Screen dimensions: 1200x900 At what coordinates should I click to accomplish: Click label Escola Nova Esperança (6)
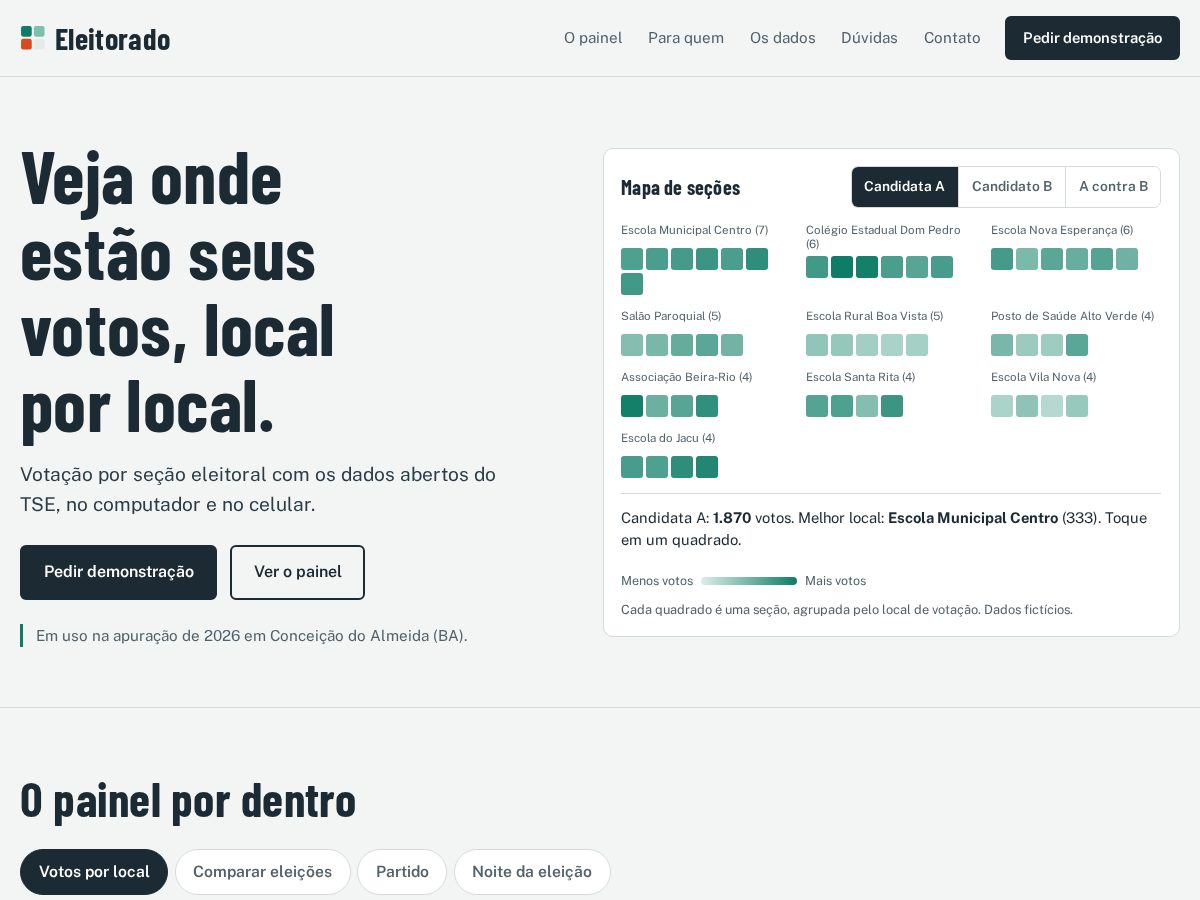tap(1062, 230)
